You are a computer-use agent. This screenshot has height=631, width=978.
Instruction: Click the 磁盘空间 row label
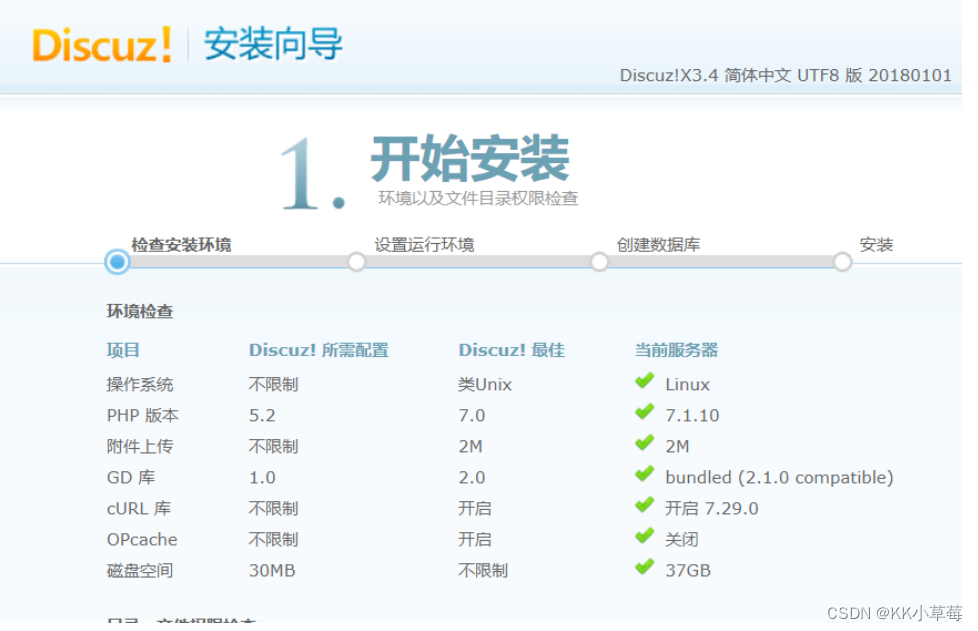pyautogui.click(x=140, y=571)
